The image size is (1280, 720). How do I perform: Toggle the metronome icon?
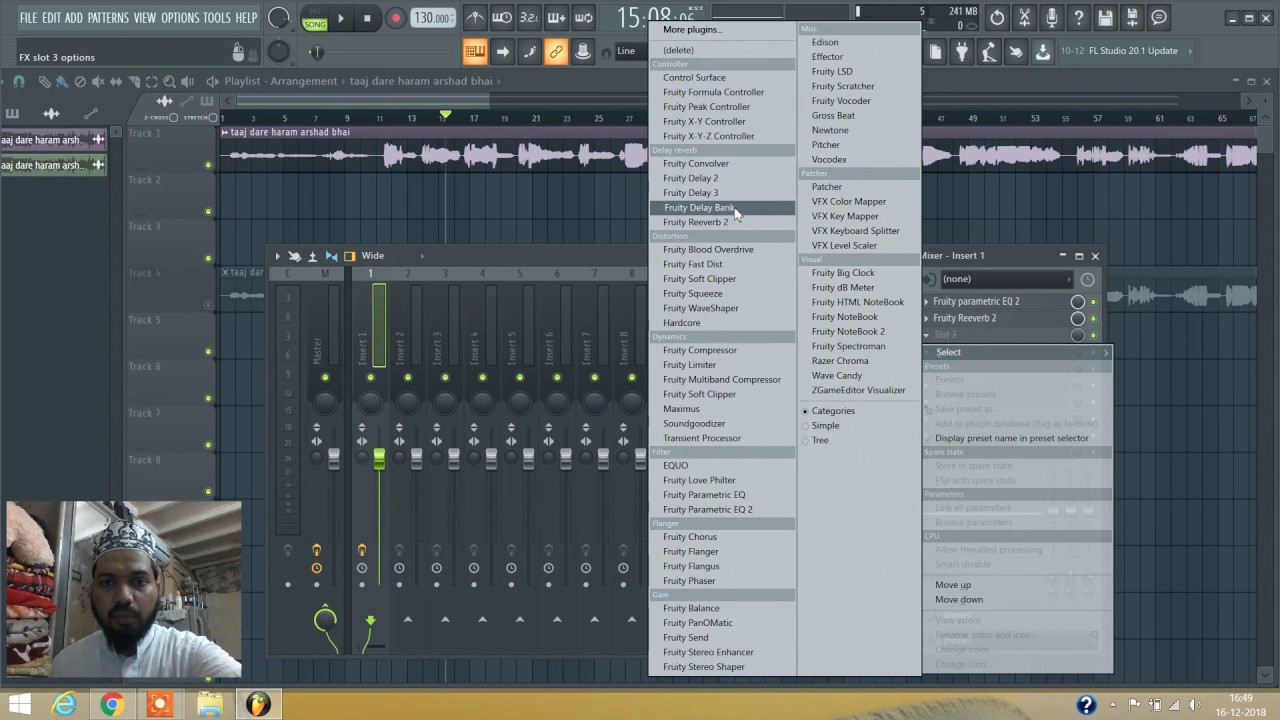pos(476,18)
